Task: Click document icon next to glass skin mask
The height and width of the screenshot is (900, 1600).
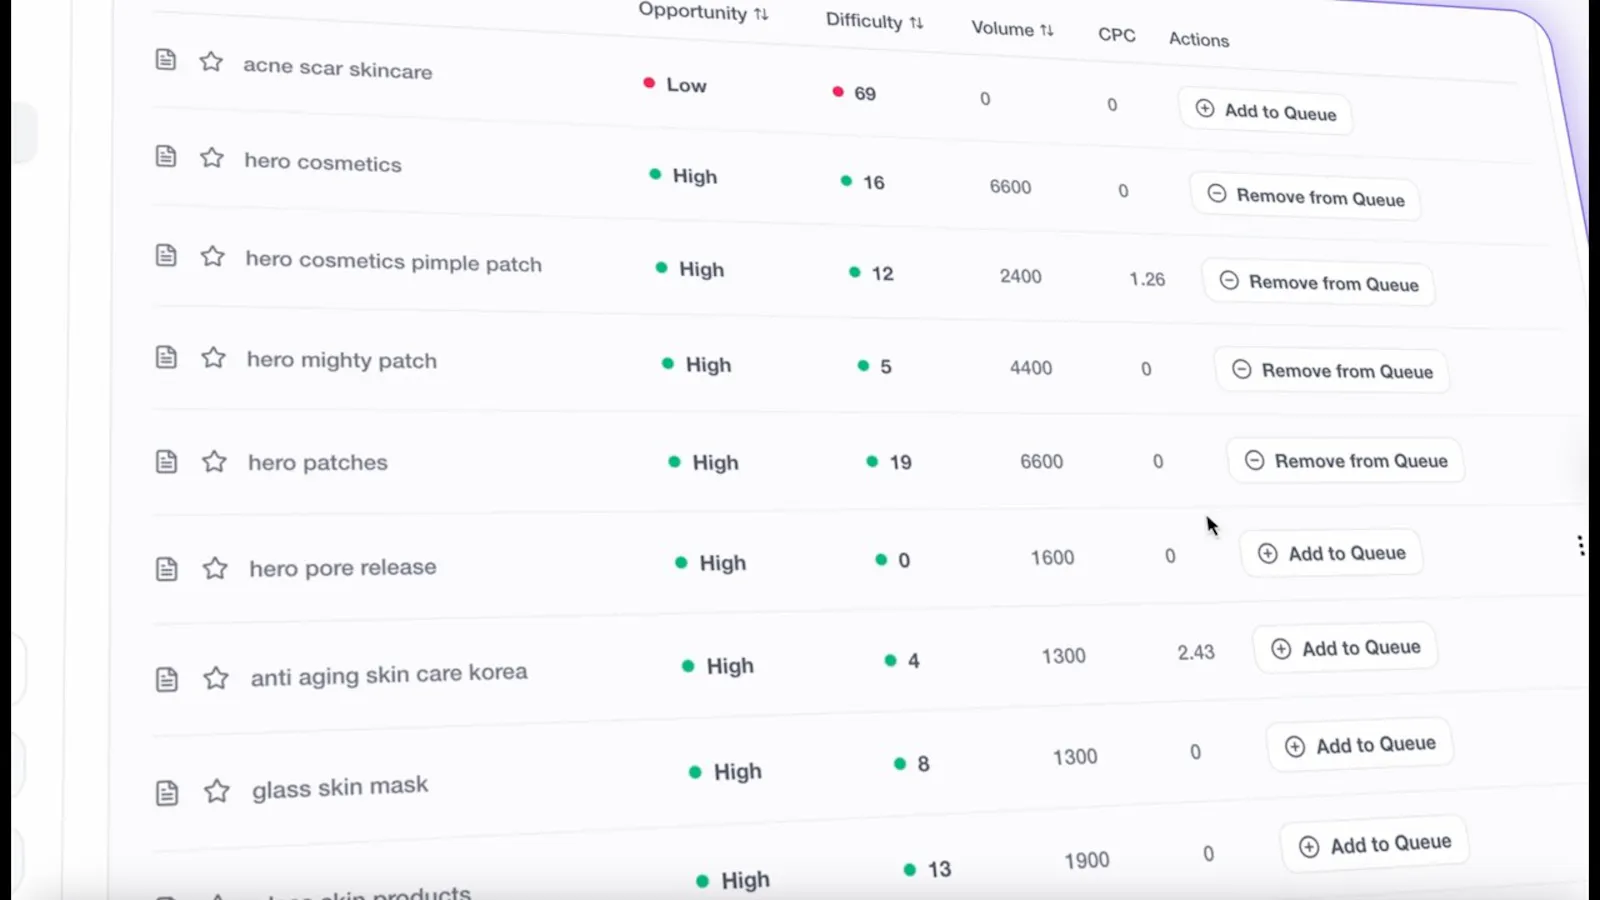Action: pos(167,793)
